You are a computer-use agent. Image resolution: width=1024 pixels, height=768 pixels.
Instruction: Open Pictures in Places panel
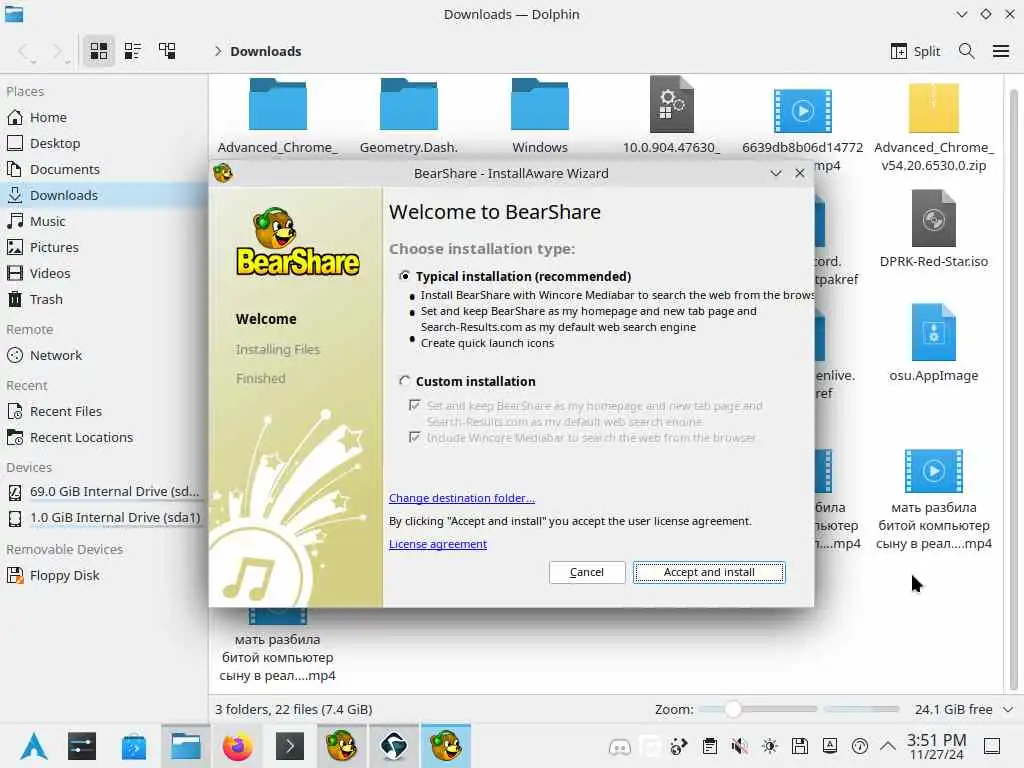104,248
